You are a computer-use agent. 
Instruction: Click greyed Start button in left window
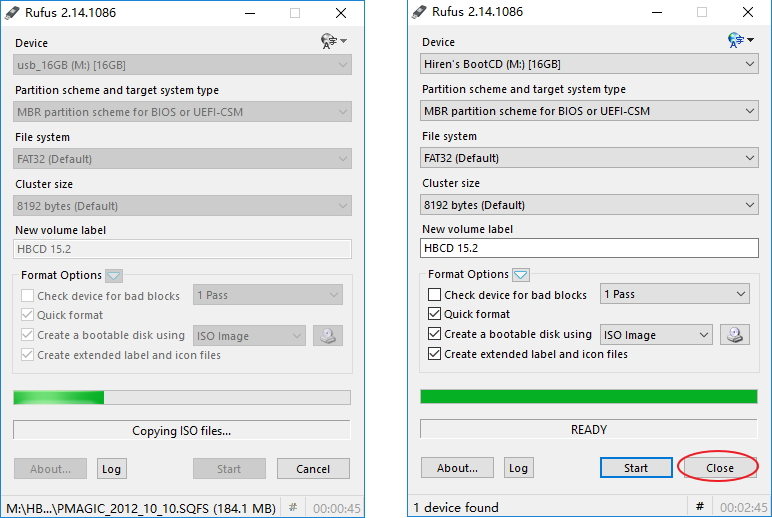(229, 469)
